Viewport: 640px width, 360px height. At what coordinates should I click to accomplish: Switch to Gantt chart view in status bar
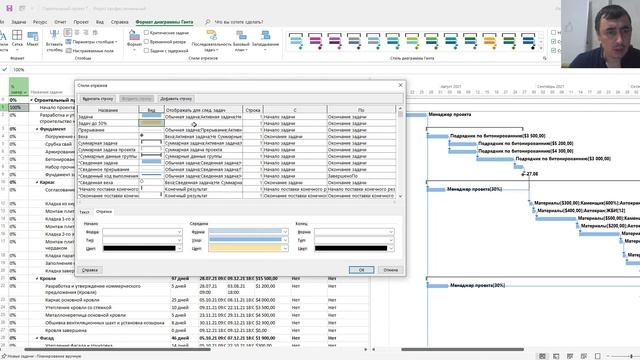[x=542, y=356]
